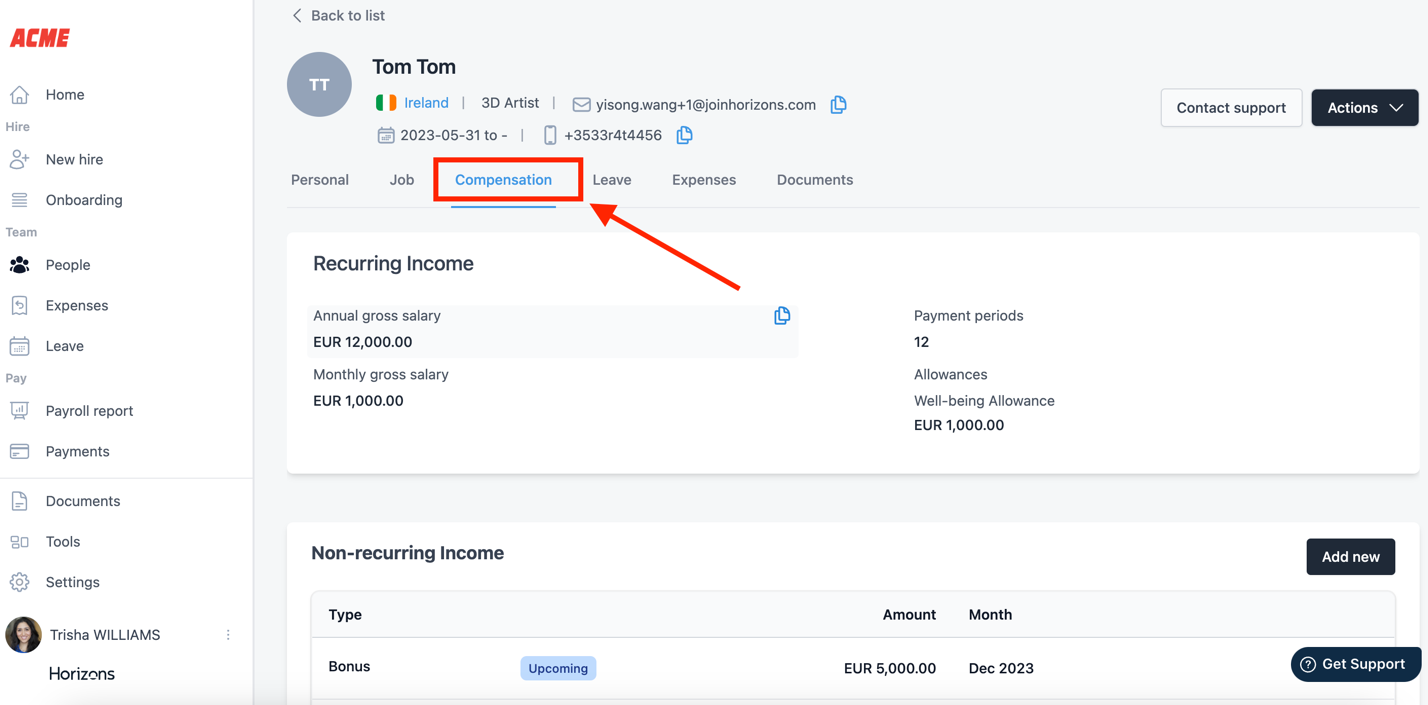The width and height of the screenshot is (1428, 705).
Task: Open Settings in the sidebar
Action: 72,582
